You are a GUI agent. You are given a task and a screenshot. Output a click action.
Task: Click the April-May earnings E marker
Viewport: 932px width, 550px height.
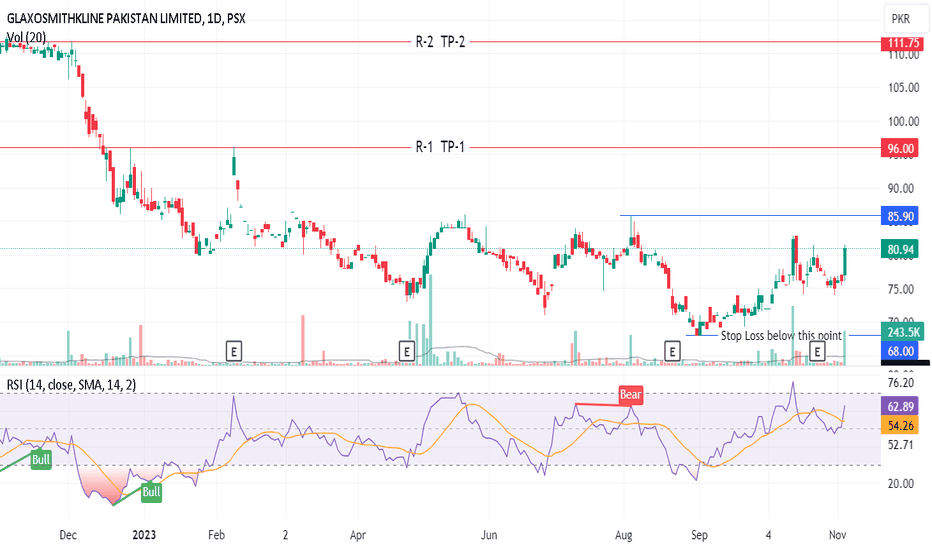407,351
